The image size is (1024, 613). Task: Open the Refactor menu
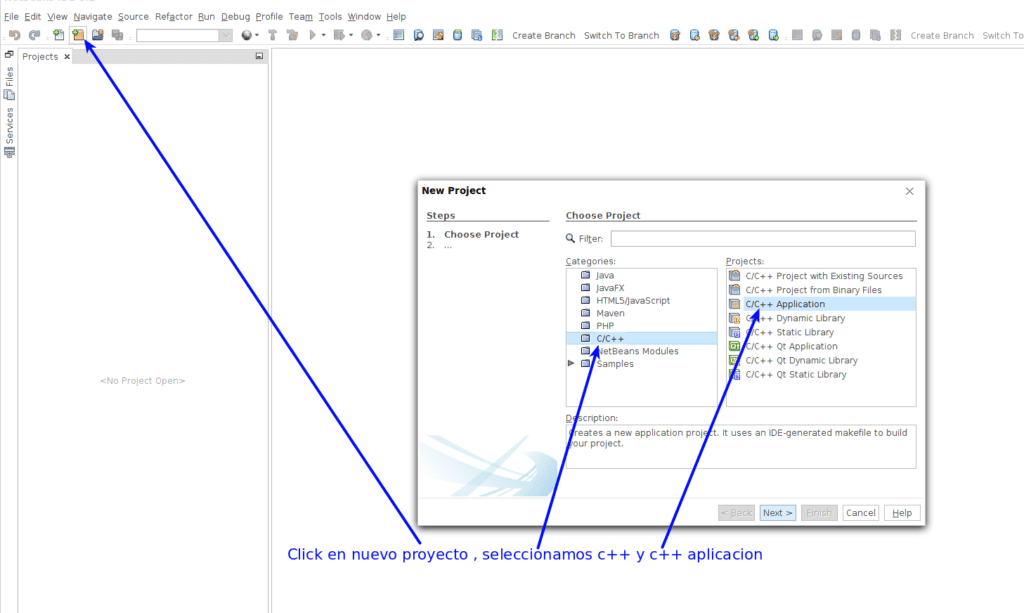point(174,16)
